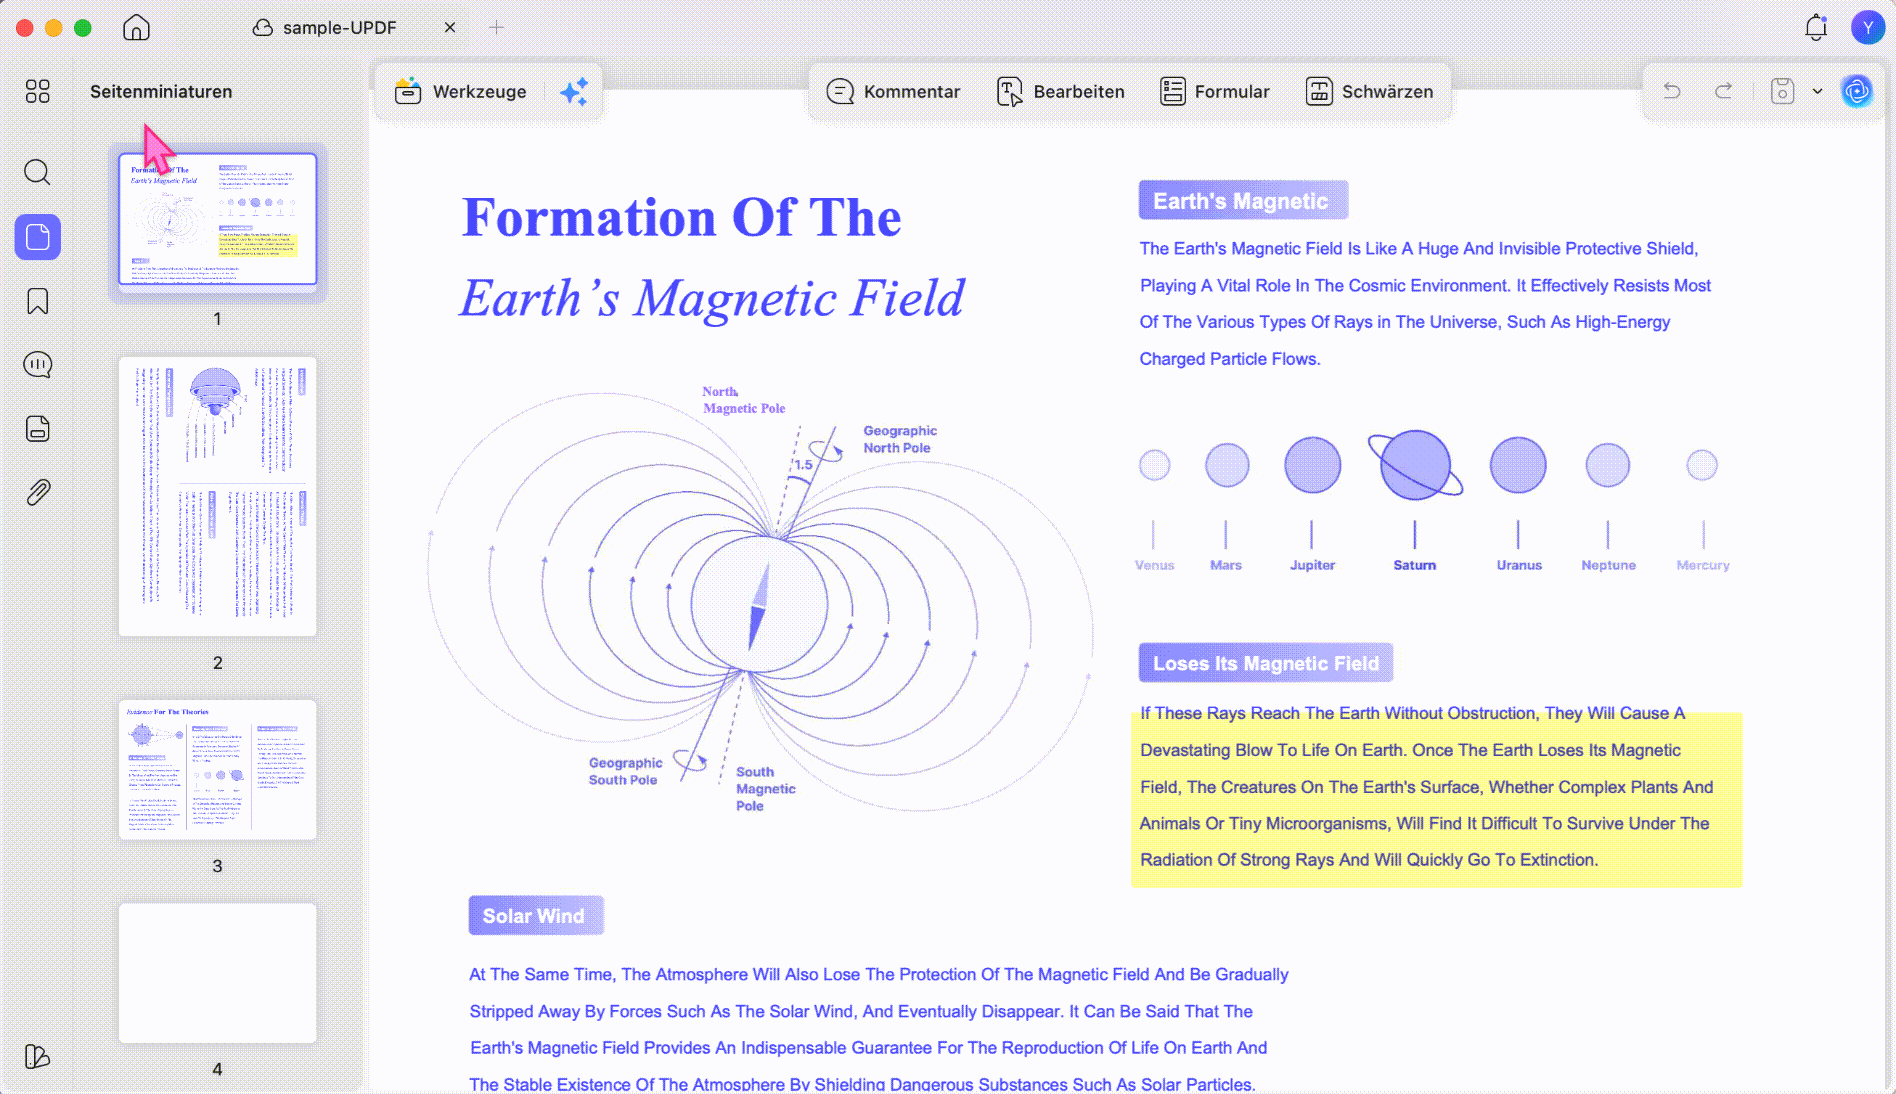The width and height of the screenshot is (1896, 1094).
Task: Select page 3 thumbnail
Action: click(217, 770)
